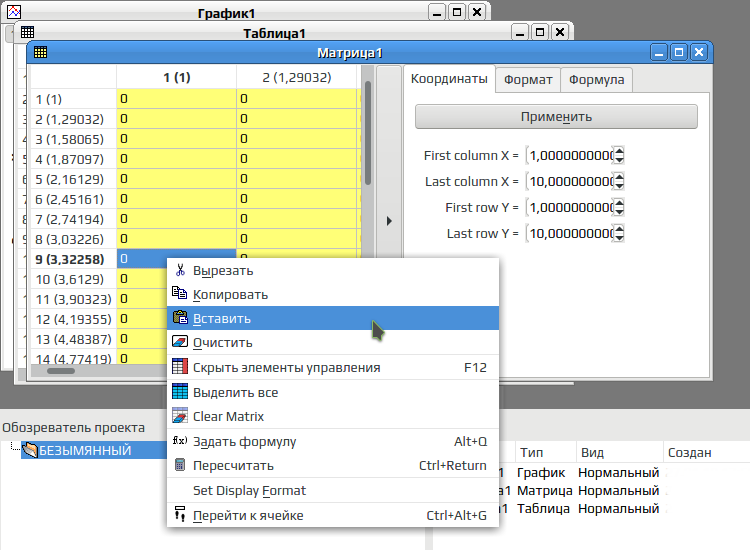Switch to the Формат tab

point(528,79)
